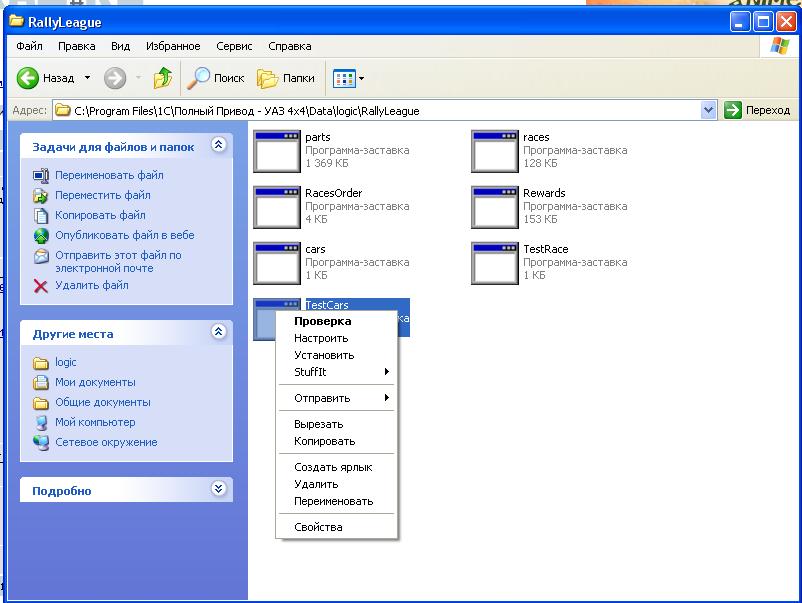
Task: Choose Создать ярлык in the context menu
Action: (x=337, y=467)
